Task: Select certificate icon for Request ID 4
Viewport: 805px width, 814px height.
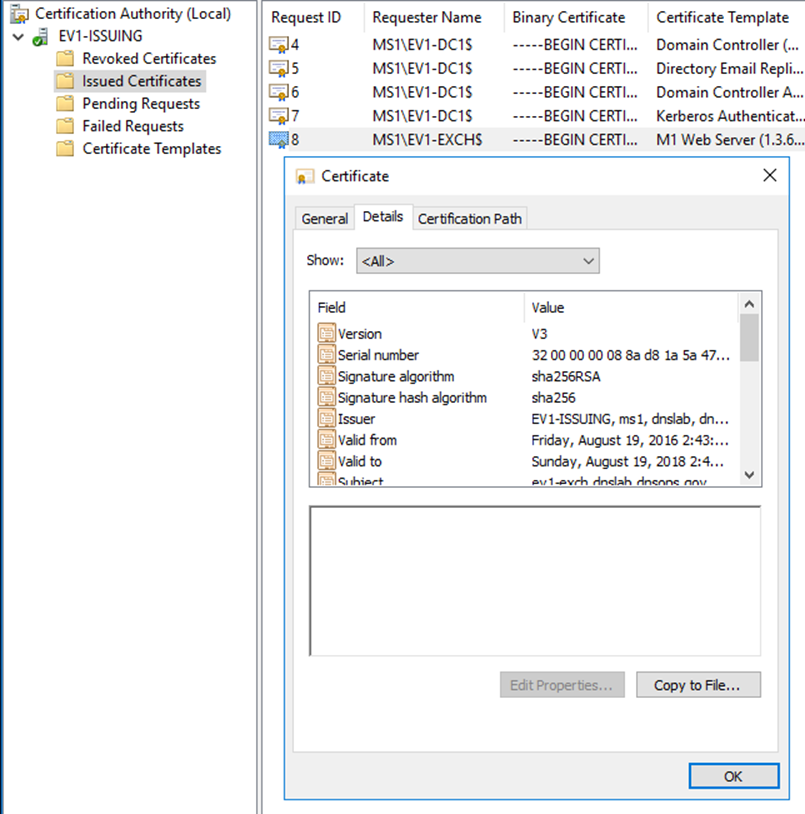Action: click(279, 45)
